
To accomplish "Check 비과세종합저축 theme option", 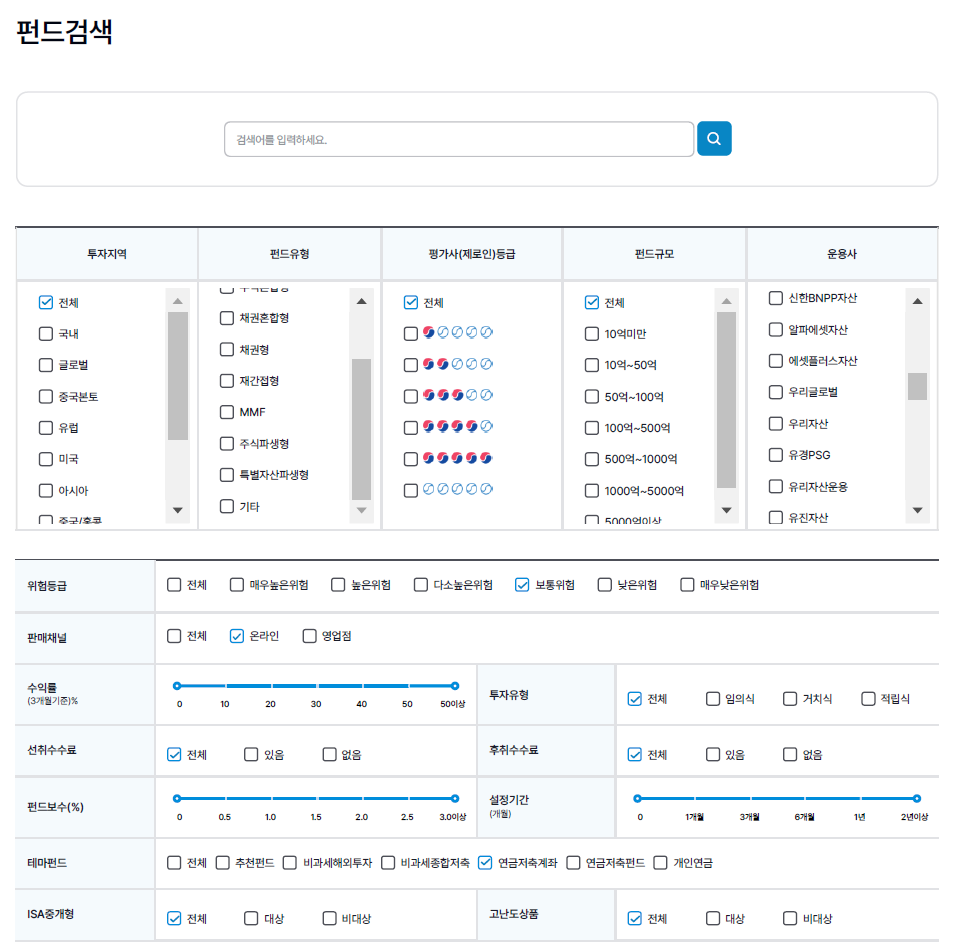I will point(388,863).
